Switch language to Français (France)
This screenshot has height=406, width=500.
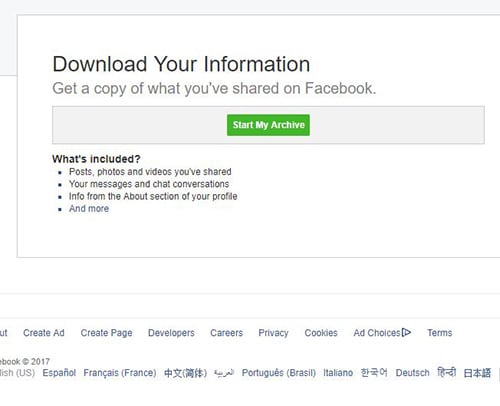[120, 373]
